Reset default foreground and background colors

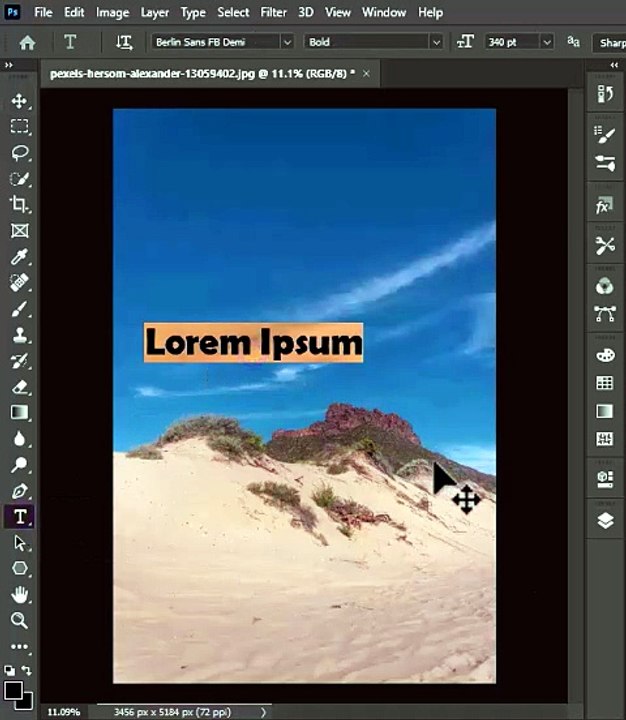(9, 670)
